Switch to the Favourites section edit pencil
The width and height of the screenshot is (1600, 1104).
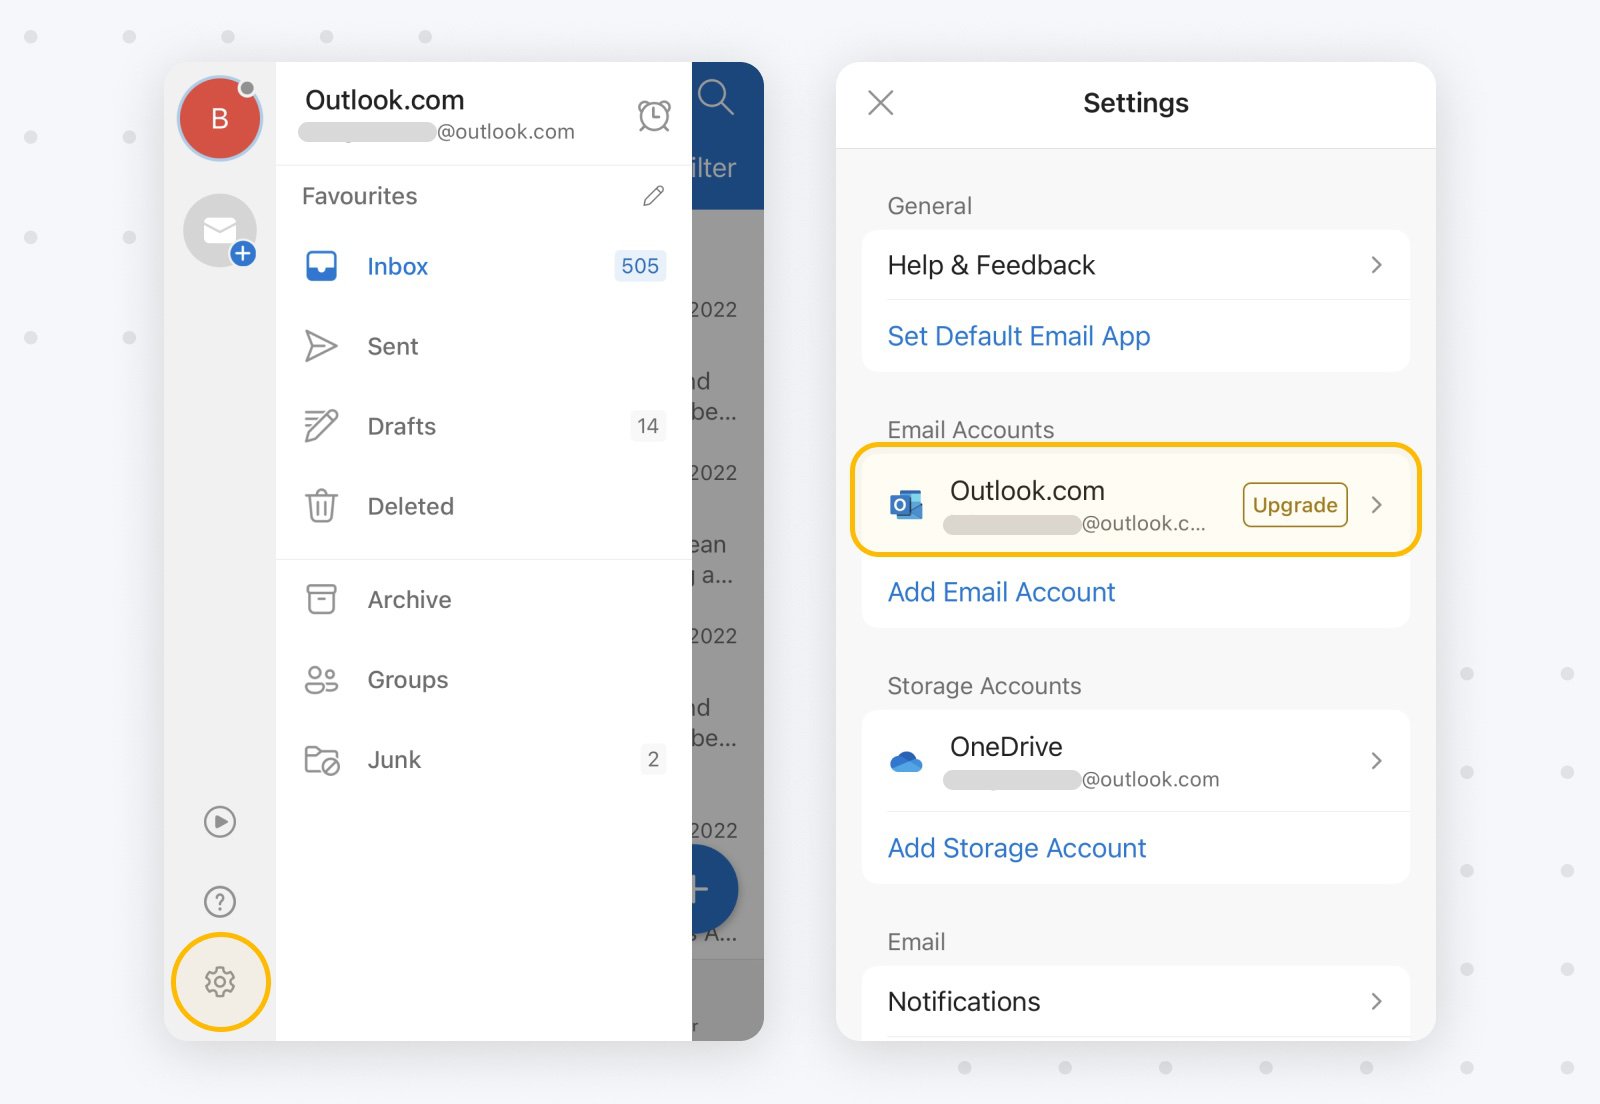652,196
